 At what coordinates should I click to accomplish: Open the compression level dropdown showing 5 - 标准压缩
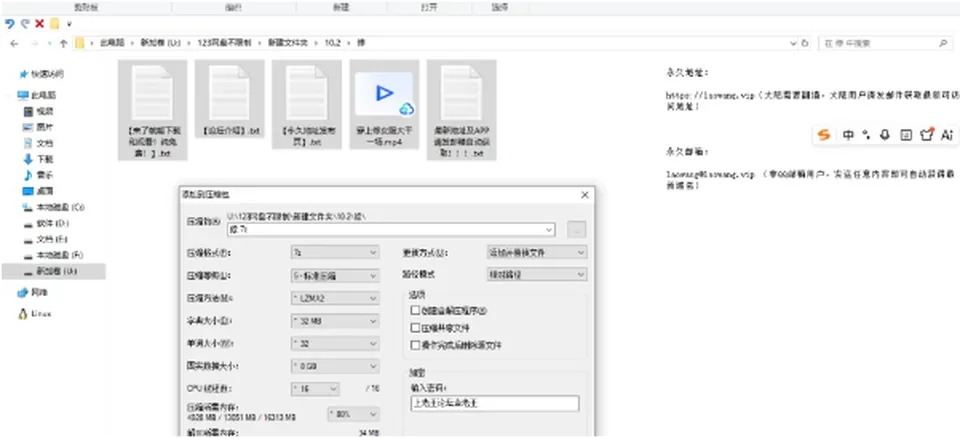tap(335, 276)
